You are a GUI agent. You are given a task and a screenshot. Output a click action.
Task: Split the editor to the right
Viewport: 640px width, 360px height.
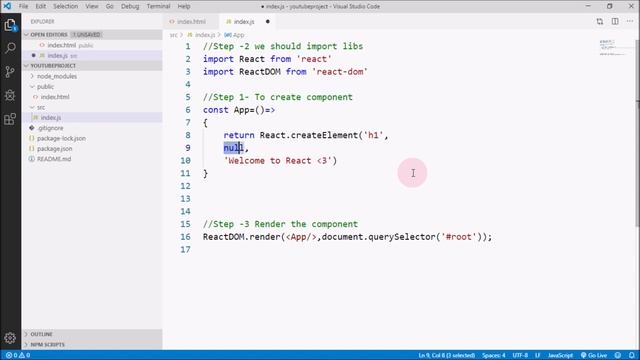pos(615,22)
